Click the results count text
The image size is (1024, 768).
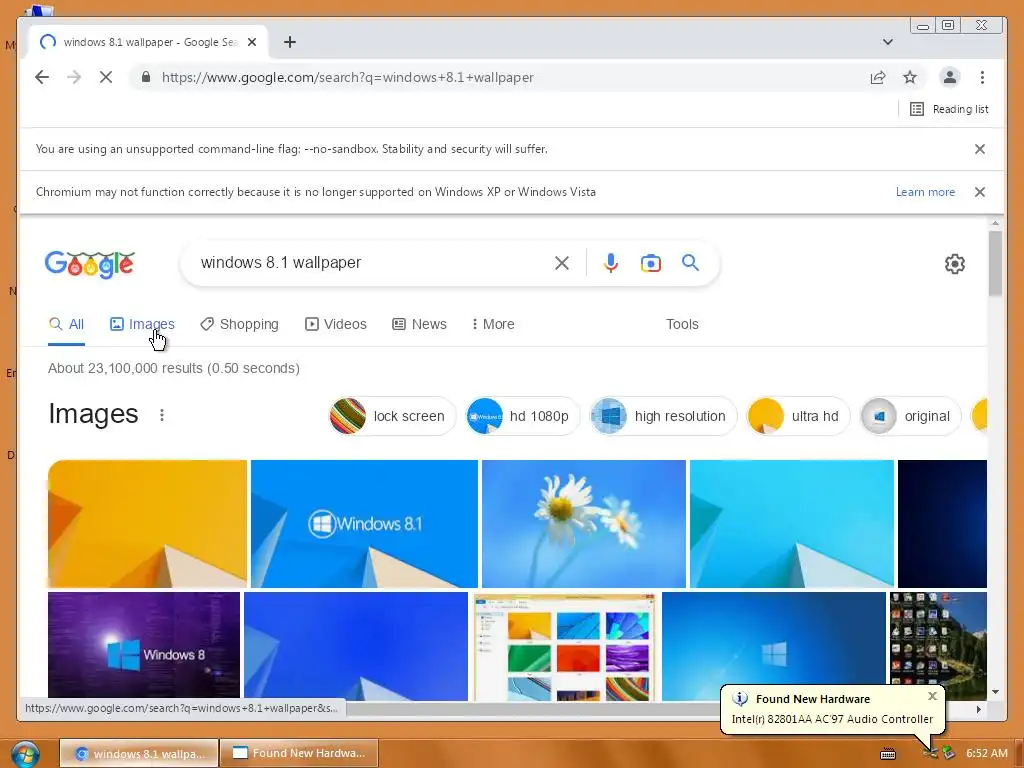coord(174,368)
